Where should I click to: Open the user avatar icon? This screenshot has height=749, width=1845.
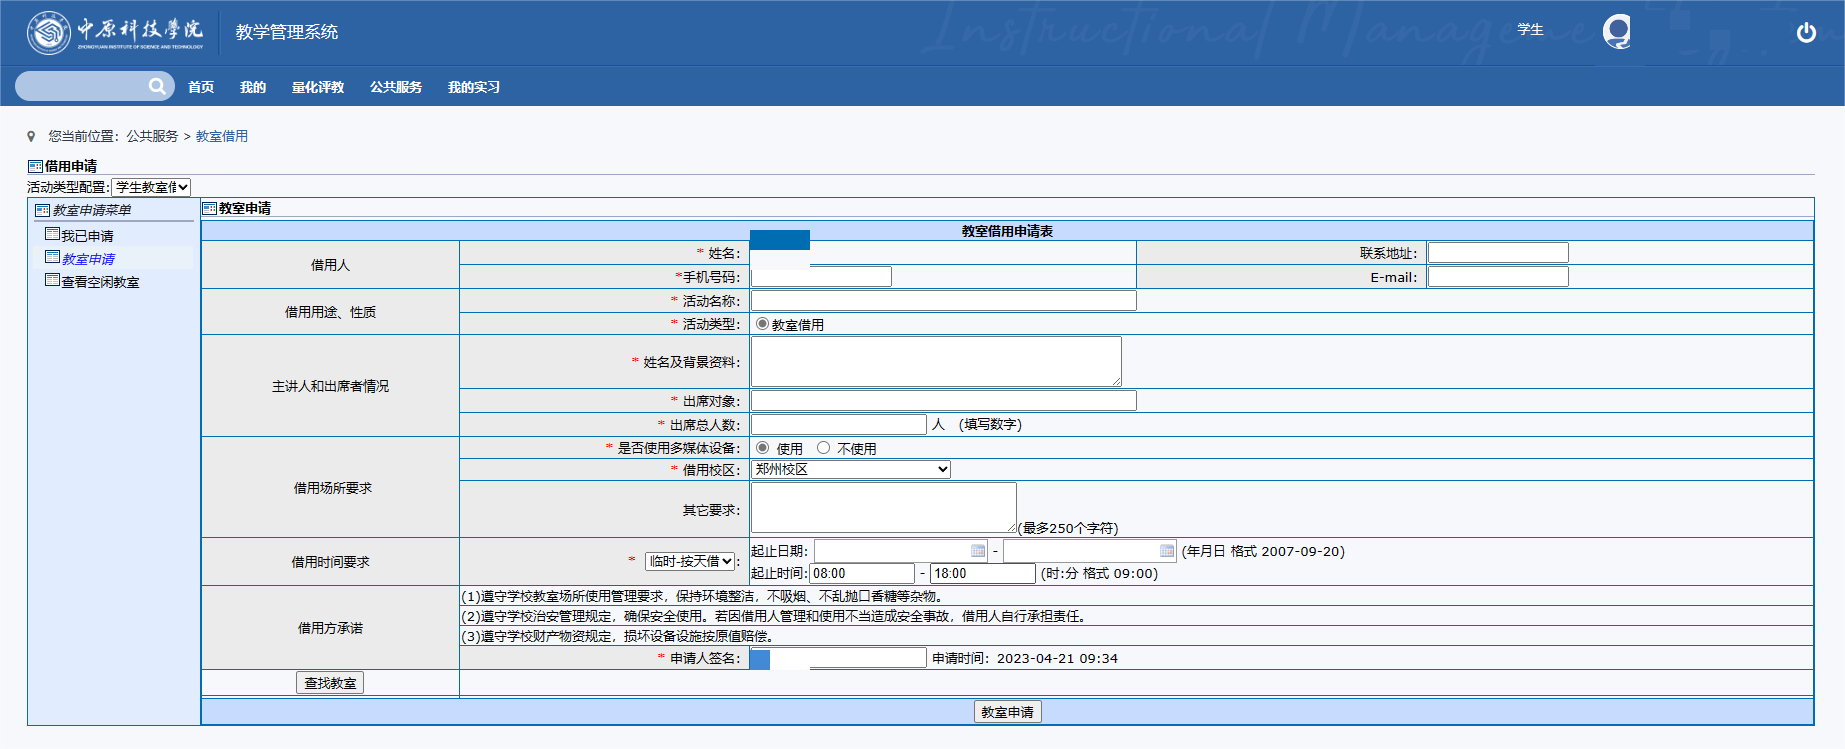(x=1616, y=31)
